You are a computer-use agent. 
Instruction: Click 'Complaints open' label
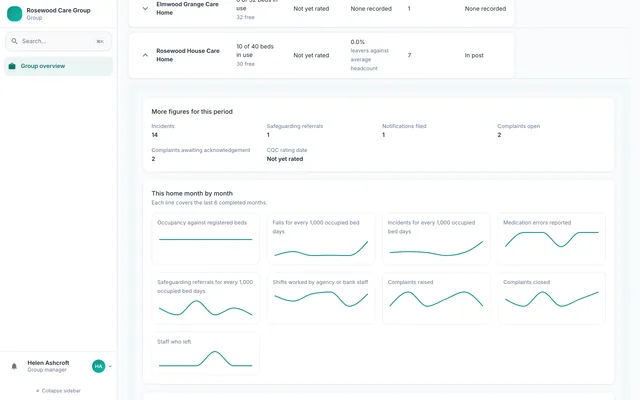(518, 126)
